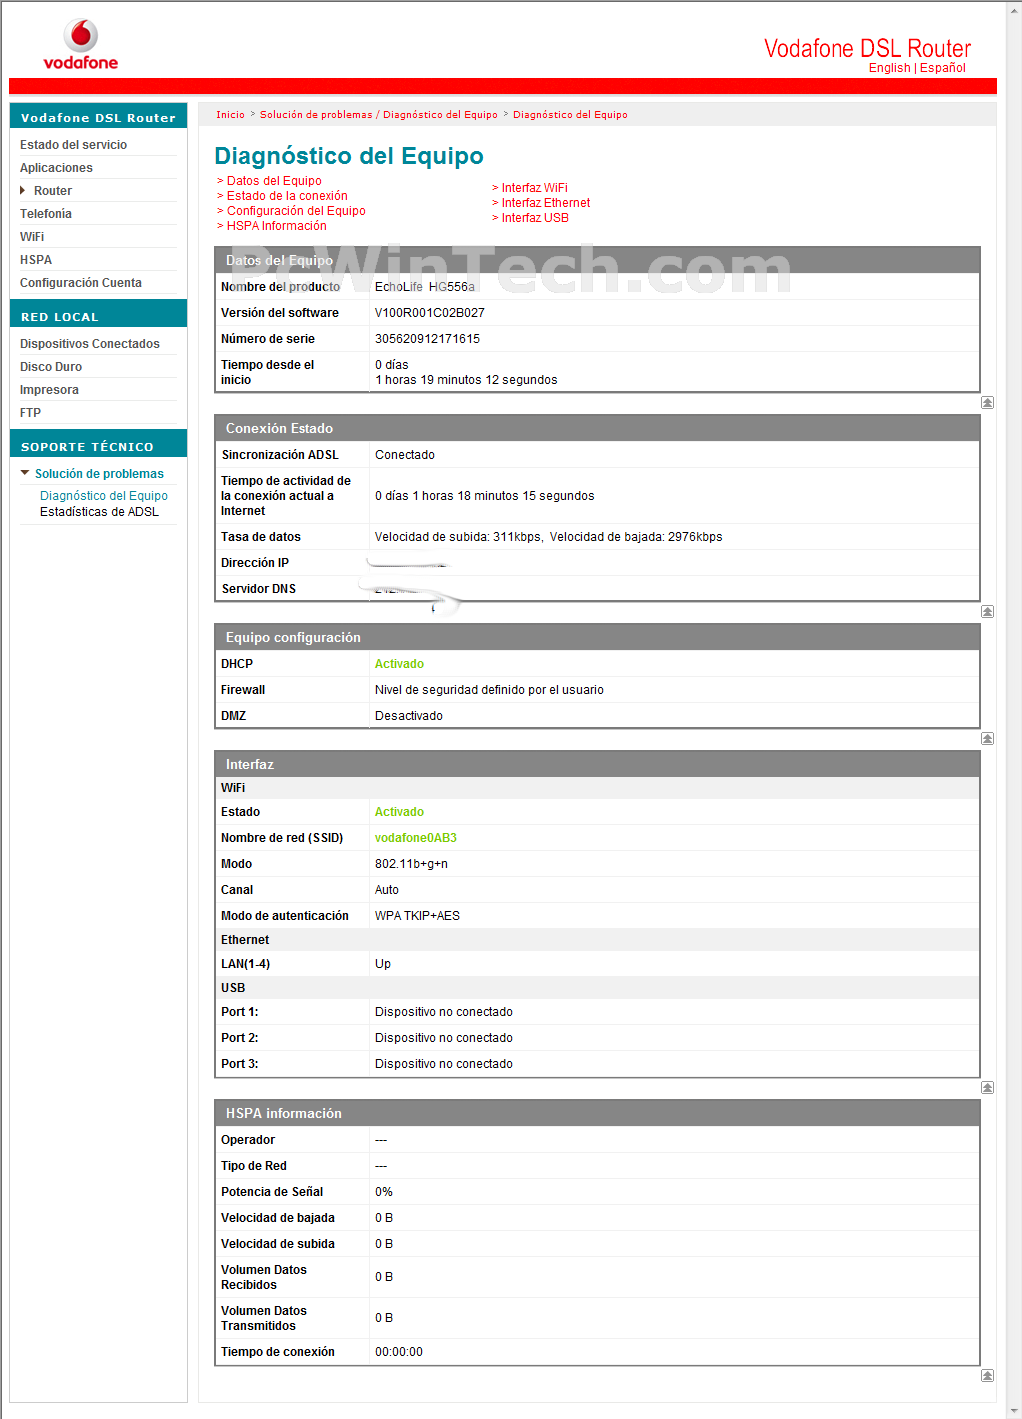
Task: Click WPA TKIP+AES authentication value
Action: (x=417, y=916)
